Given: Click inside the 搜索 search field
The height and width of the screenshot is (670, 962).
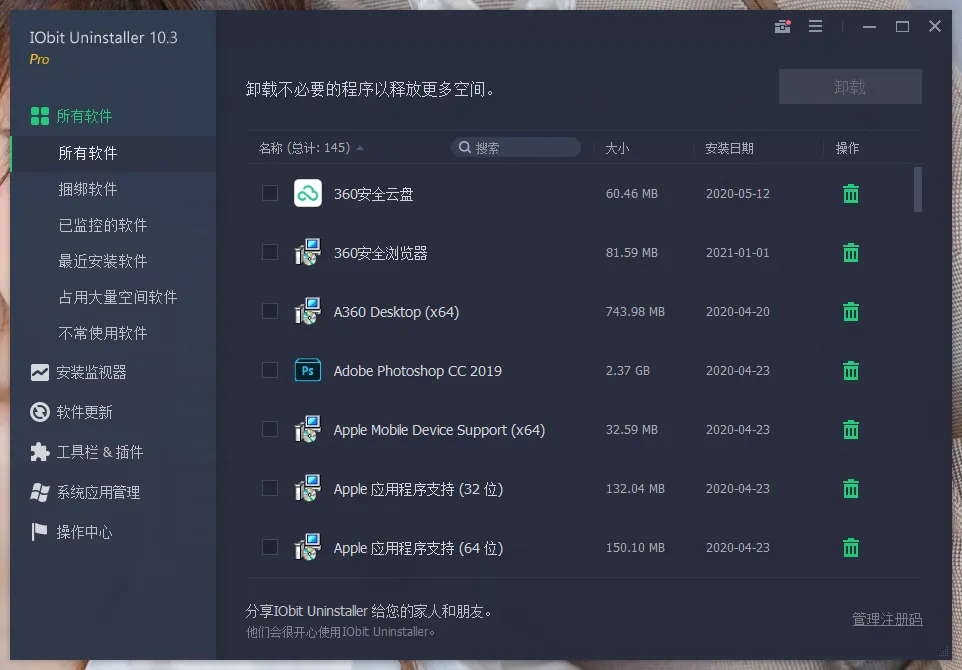Looking at the screenshot, I should pos(516,146).
